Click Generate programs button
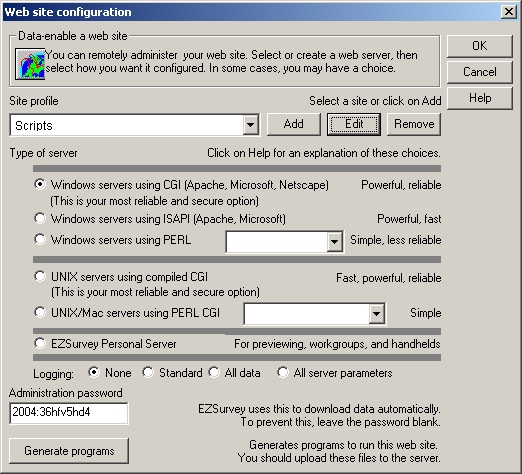Image resolution: width=522 pixels, height=474 pixels. (x=69, y=451)
